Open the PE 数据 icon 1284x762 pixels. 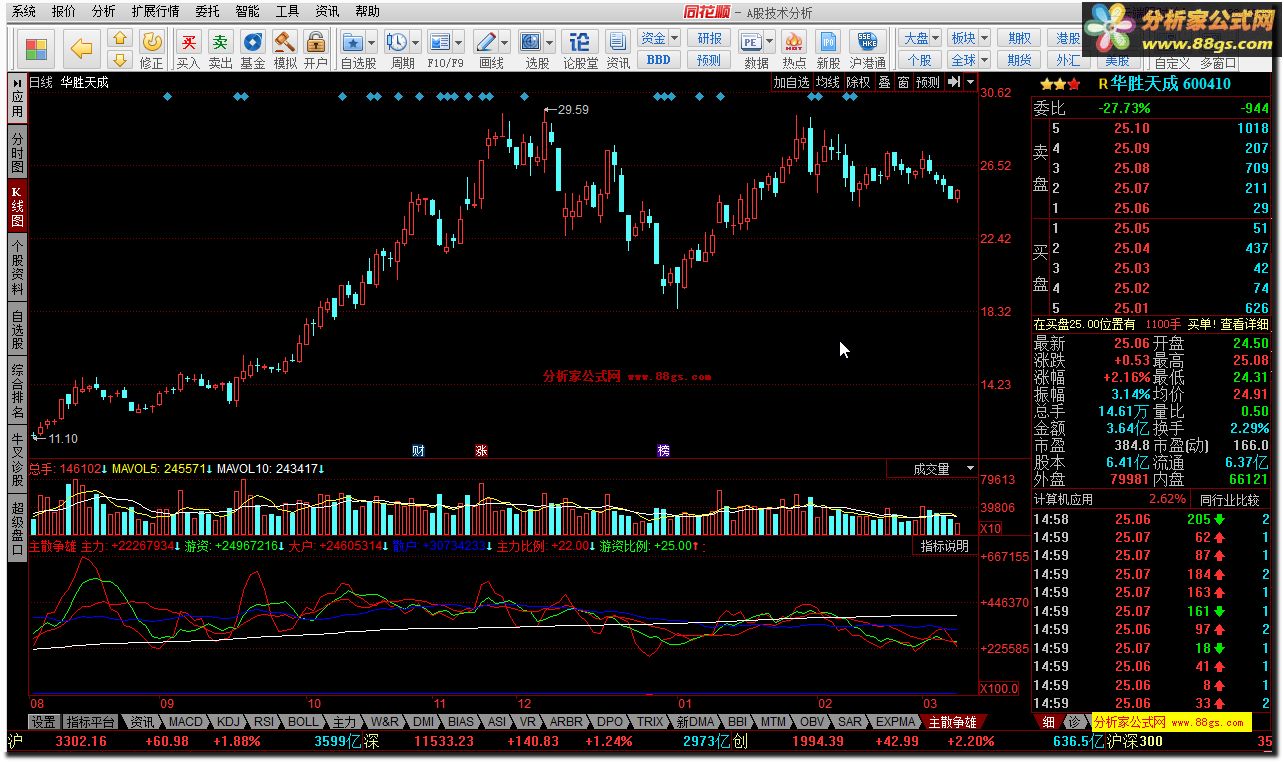pos(752,42)
